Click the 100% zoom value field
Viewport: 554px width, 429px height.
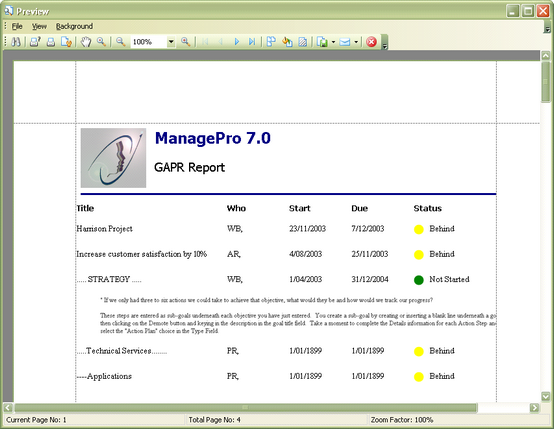(x=149, y=42)
